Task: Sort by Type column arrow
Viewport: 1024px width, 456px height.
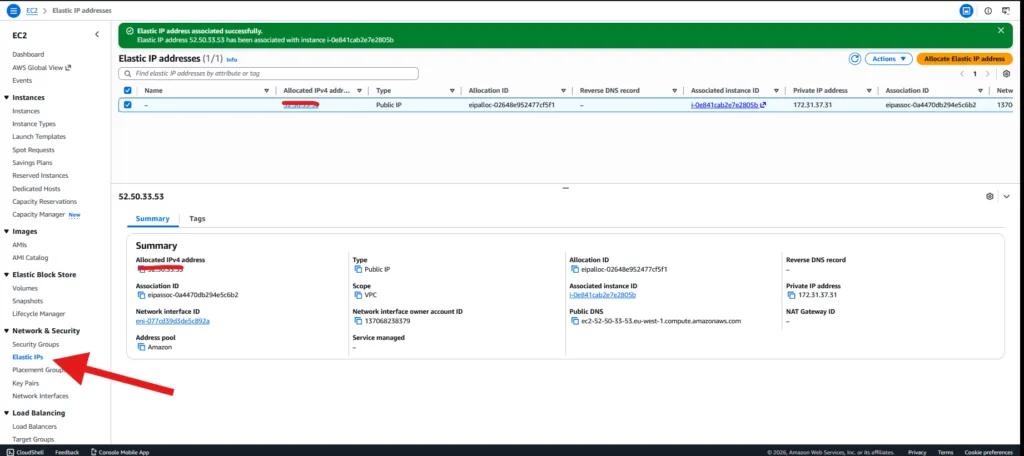Action: (452, 91)
